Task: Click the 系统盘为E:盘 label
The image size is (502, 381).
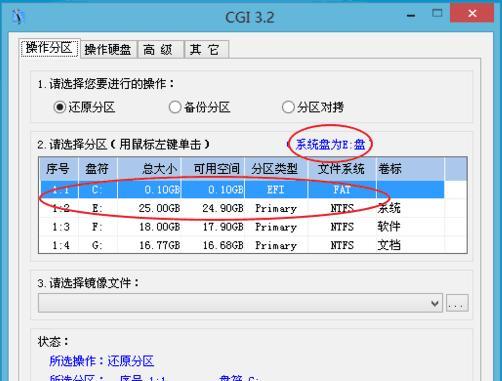Action: pos(330,145)
